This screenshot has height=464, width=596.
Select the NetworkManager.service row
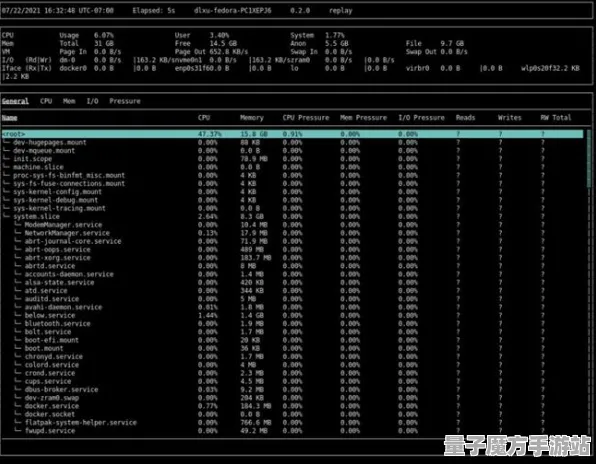coord(292,233)
